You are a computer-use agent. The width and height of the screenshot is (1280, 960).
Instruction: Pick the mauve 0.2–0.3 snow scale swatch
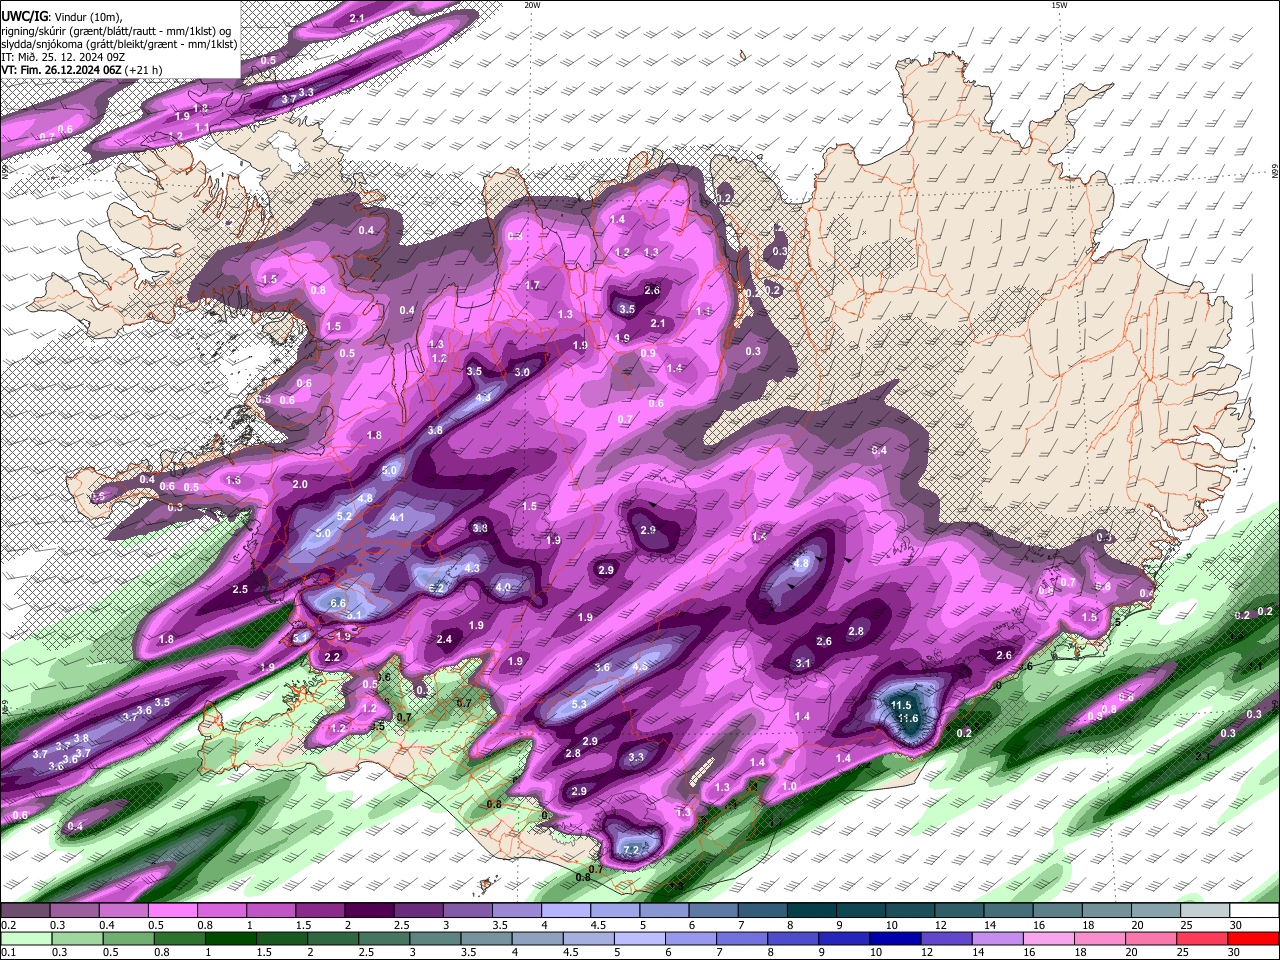(x=25, y=911)
